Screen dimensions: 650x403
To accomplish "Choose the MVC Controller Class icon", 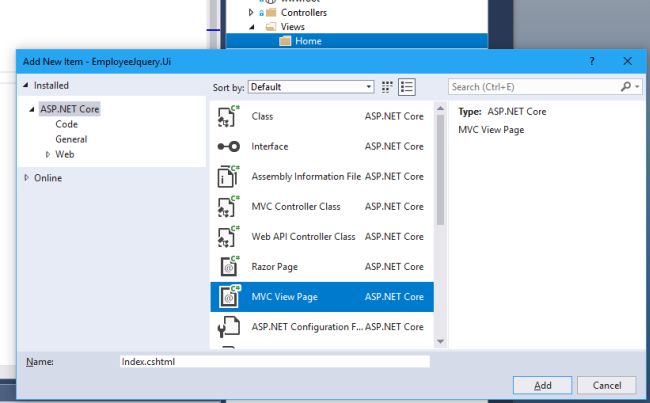I will [x=228, y=206].
